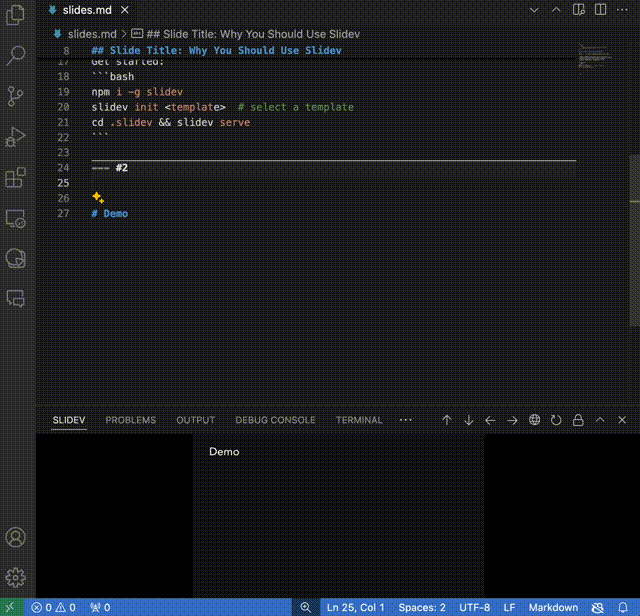Image resolution: width=640 pixels, height=616 pixels.
Task: Open the Slidev sidebar icon
Action: click(16, 258)
